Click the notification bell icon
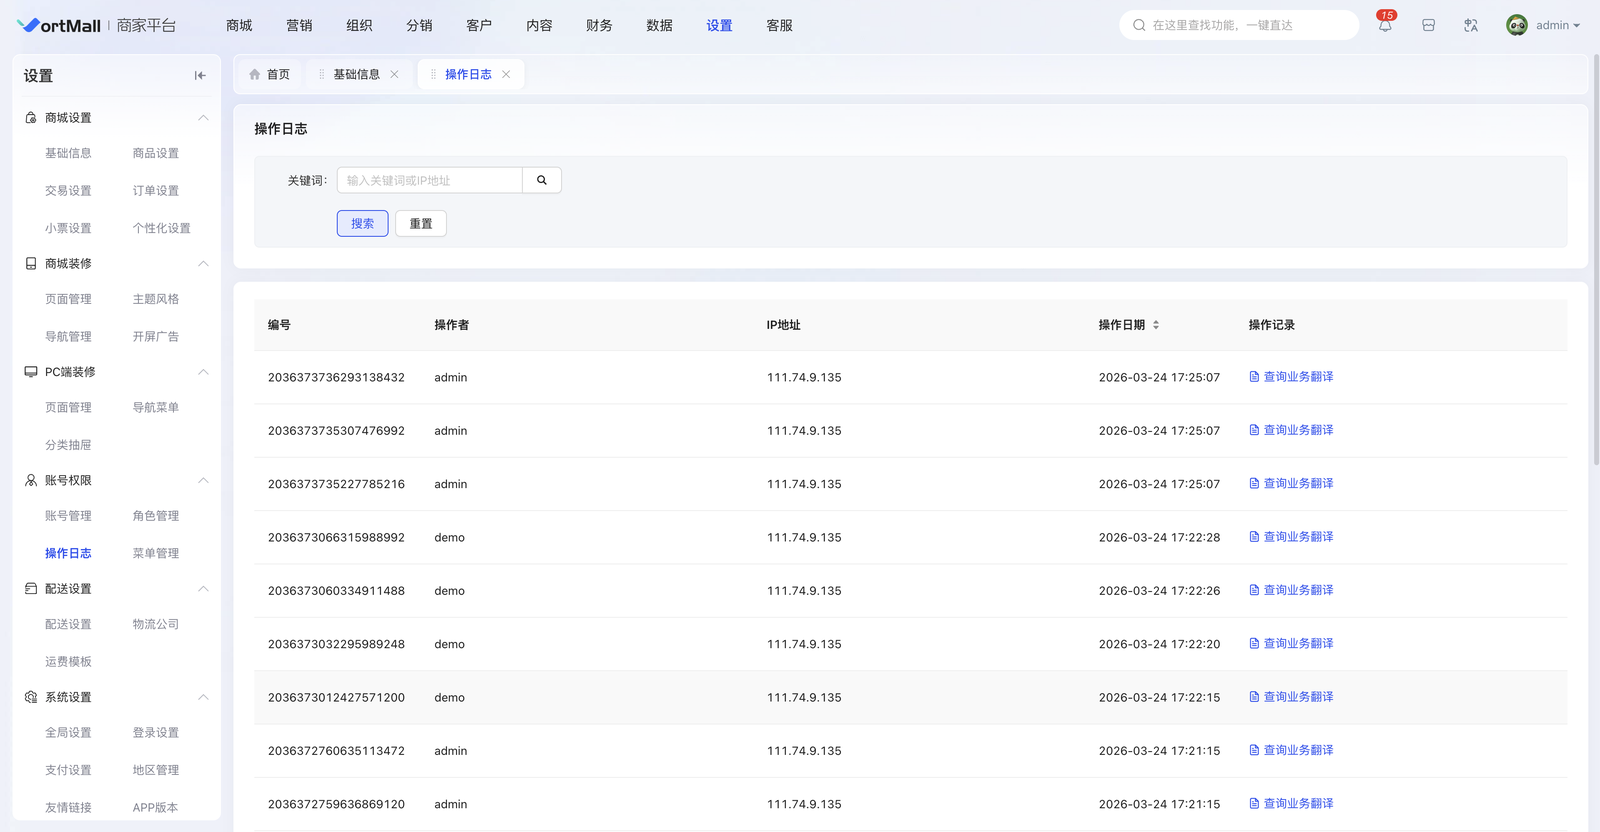 [1385, 26]
